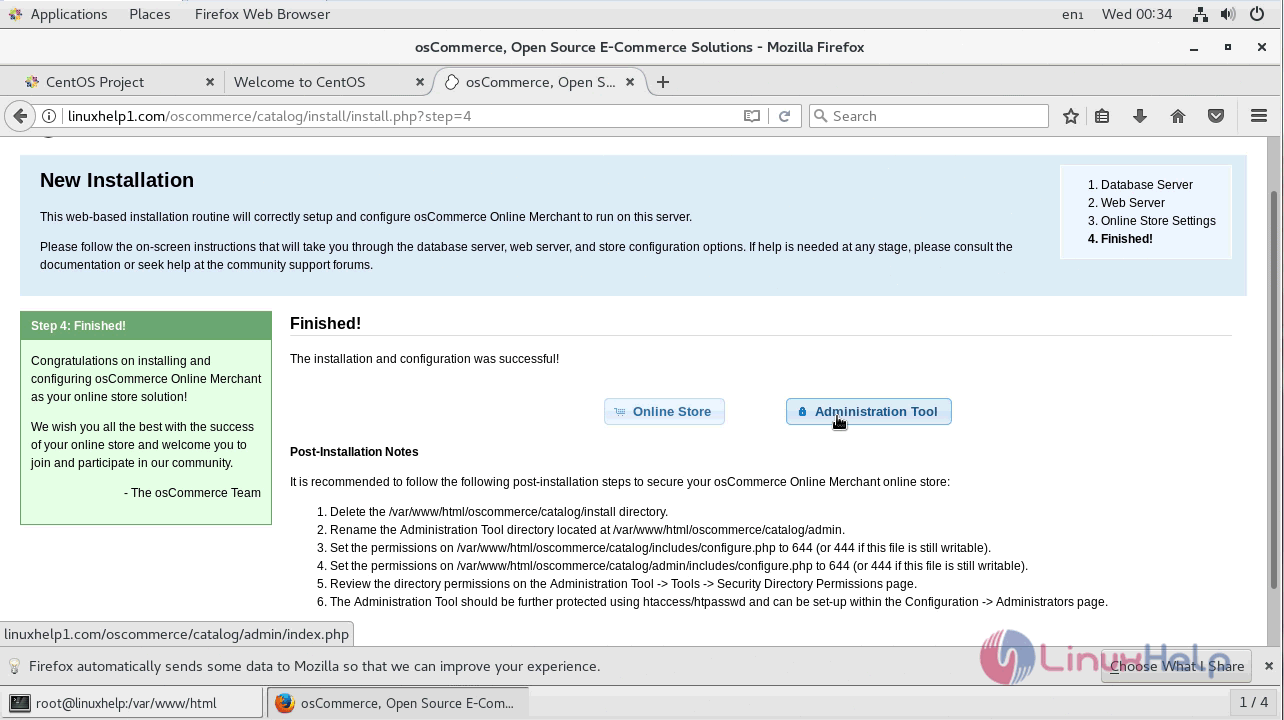Reload the current page
1284x720 pixels.
click(784, 116)
